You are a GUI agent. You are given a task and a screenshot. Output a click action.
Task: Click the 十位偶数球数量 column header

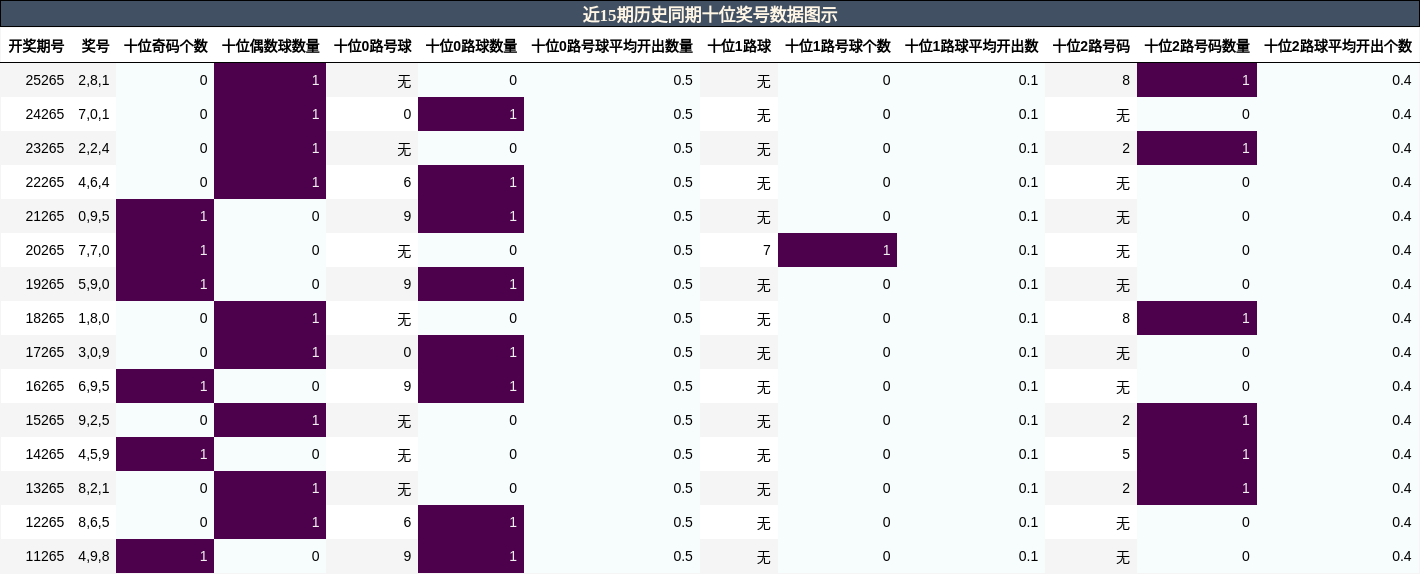click(271, 46)
